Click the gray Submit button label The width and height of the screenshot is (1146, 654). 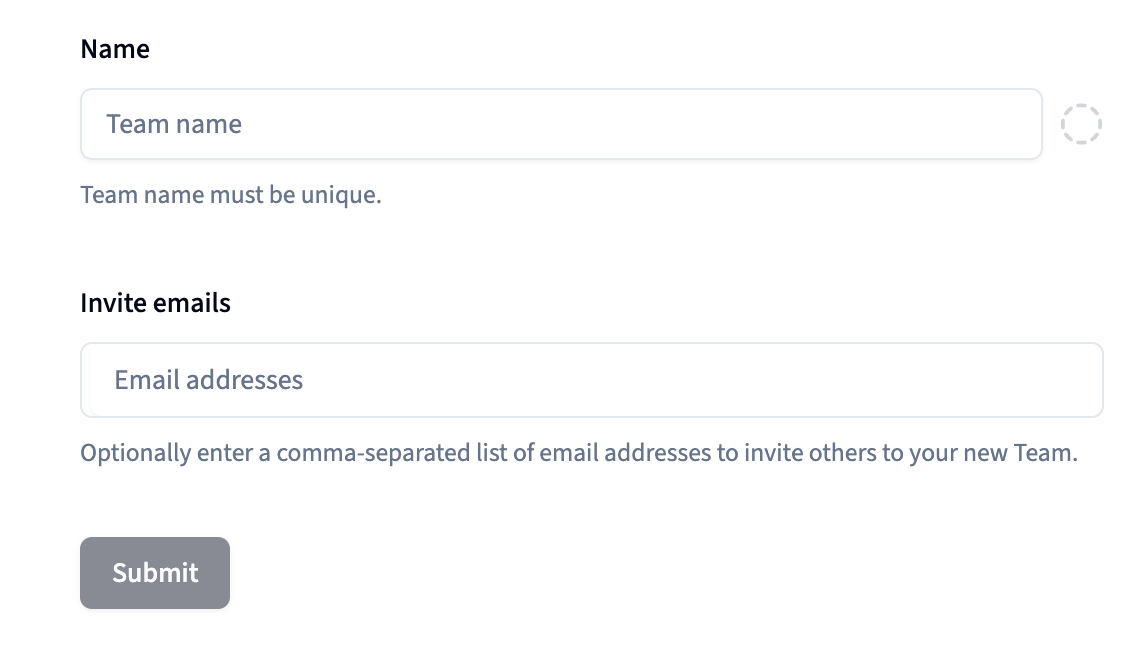click(x=155, y=573)
